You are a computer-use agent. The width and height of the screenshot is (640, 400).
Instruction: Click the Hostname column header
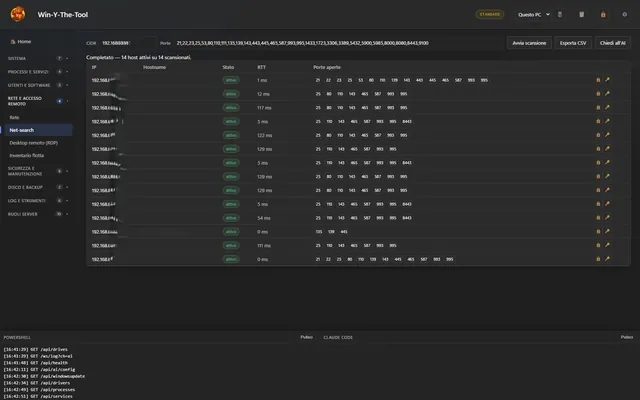coord(154,67)
